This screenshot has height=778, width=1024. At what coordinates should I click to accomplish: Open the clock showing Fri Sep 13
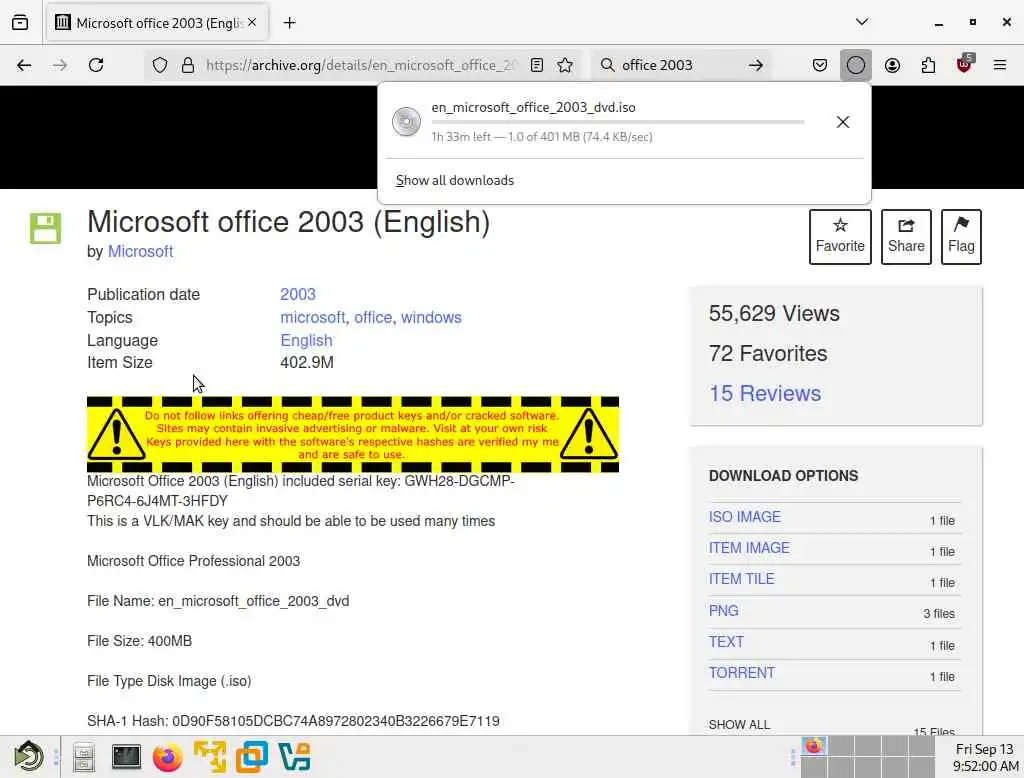click(985, 757)
